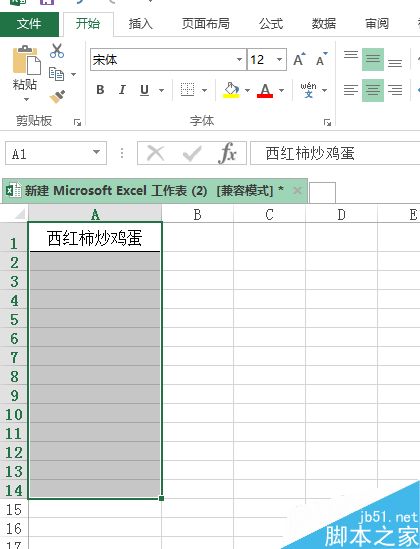Select column A header
The width and height of the screenshot is (420, 549).
tap(95, 214)
